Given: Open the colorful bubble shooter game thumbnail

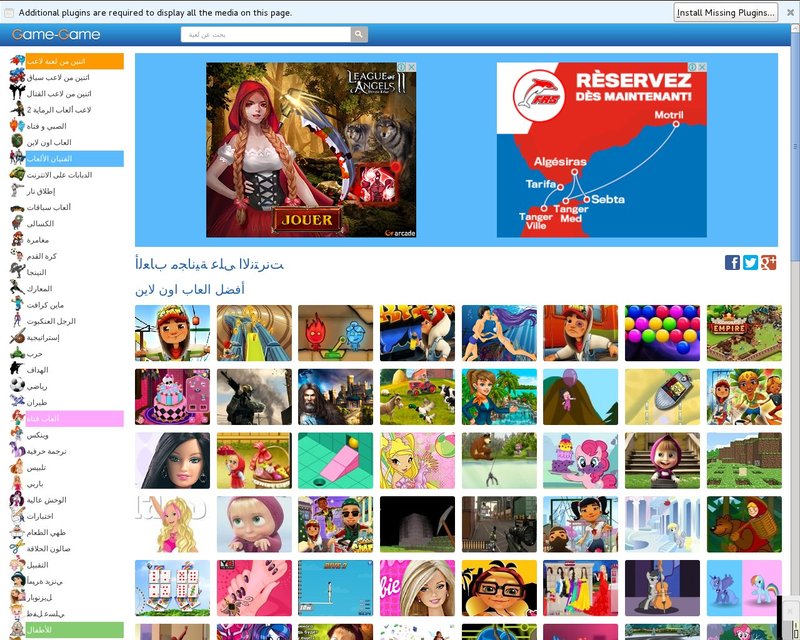Looking at the screenshot, I should coord(662,333).
